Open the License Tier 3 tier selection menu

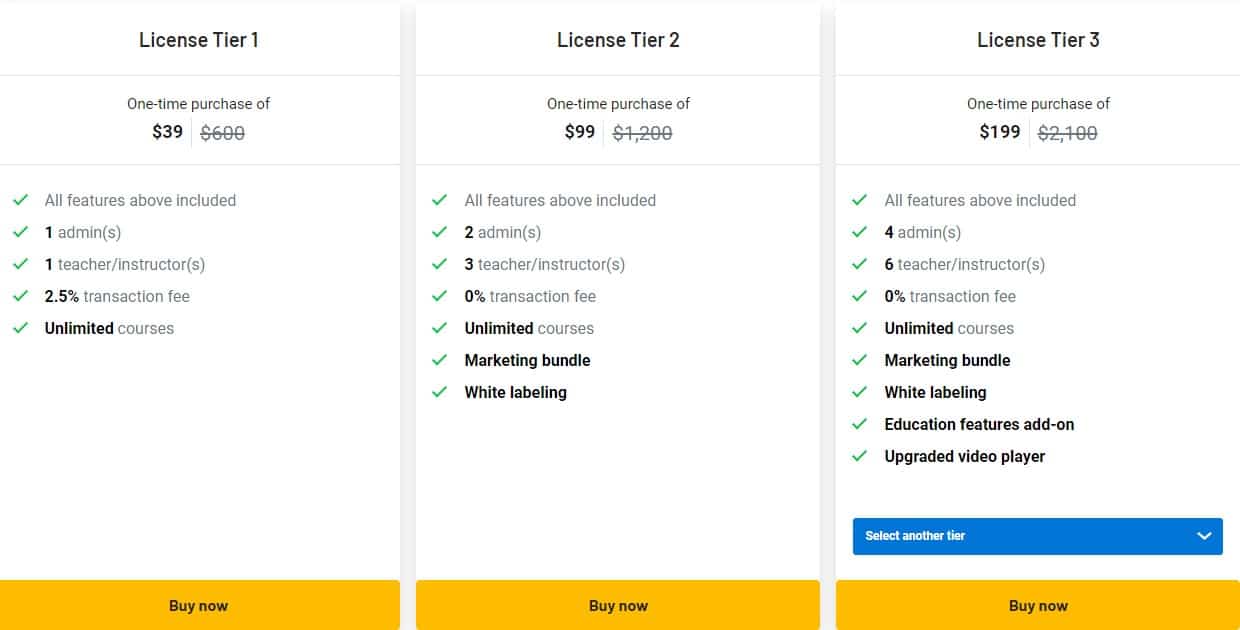click(x=1037, y=536)
